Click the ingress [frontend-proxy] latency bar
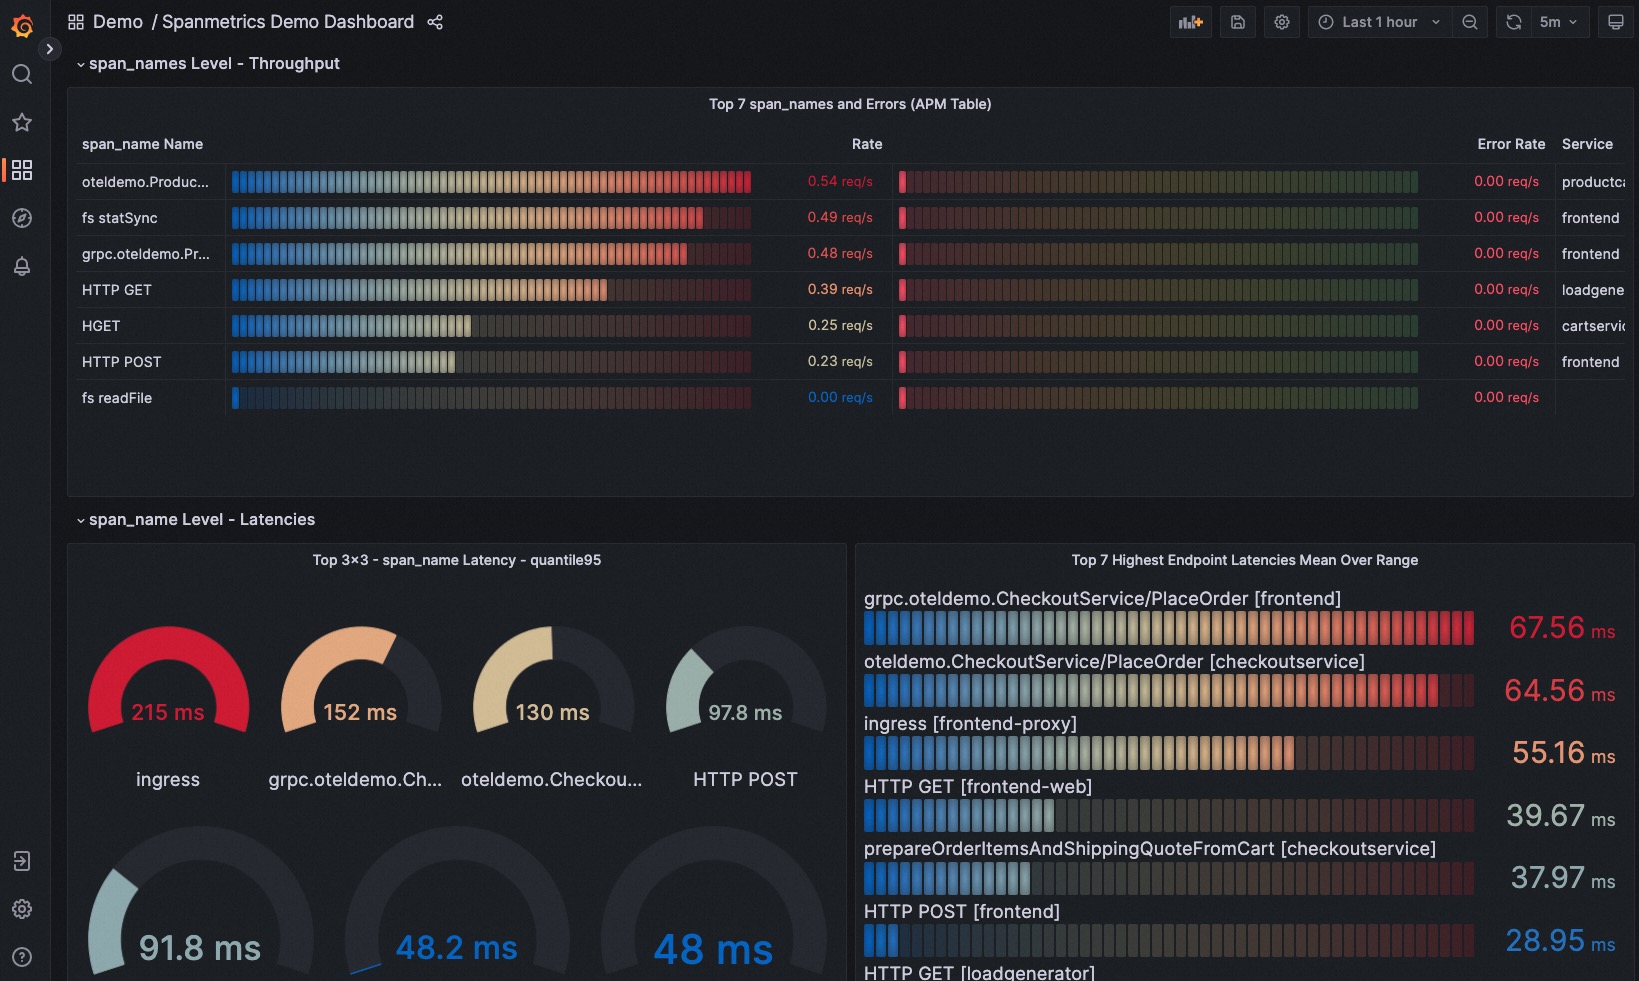The width and height of the screenshot is (1639, 981). point(1168,753)
